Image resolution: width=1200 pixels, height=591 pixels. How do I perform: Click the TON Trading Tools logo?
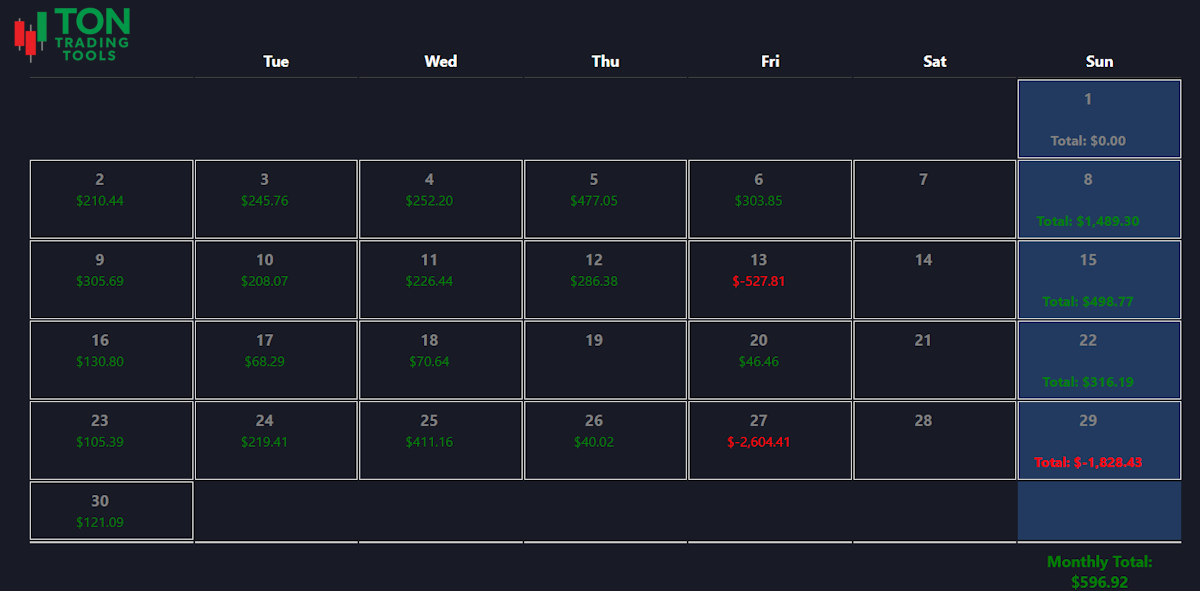tap(72, 34)
